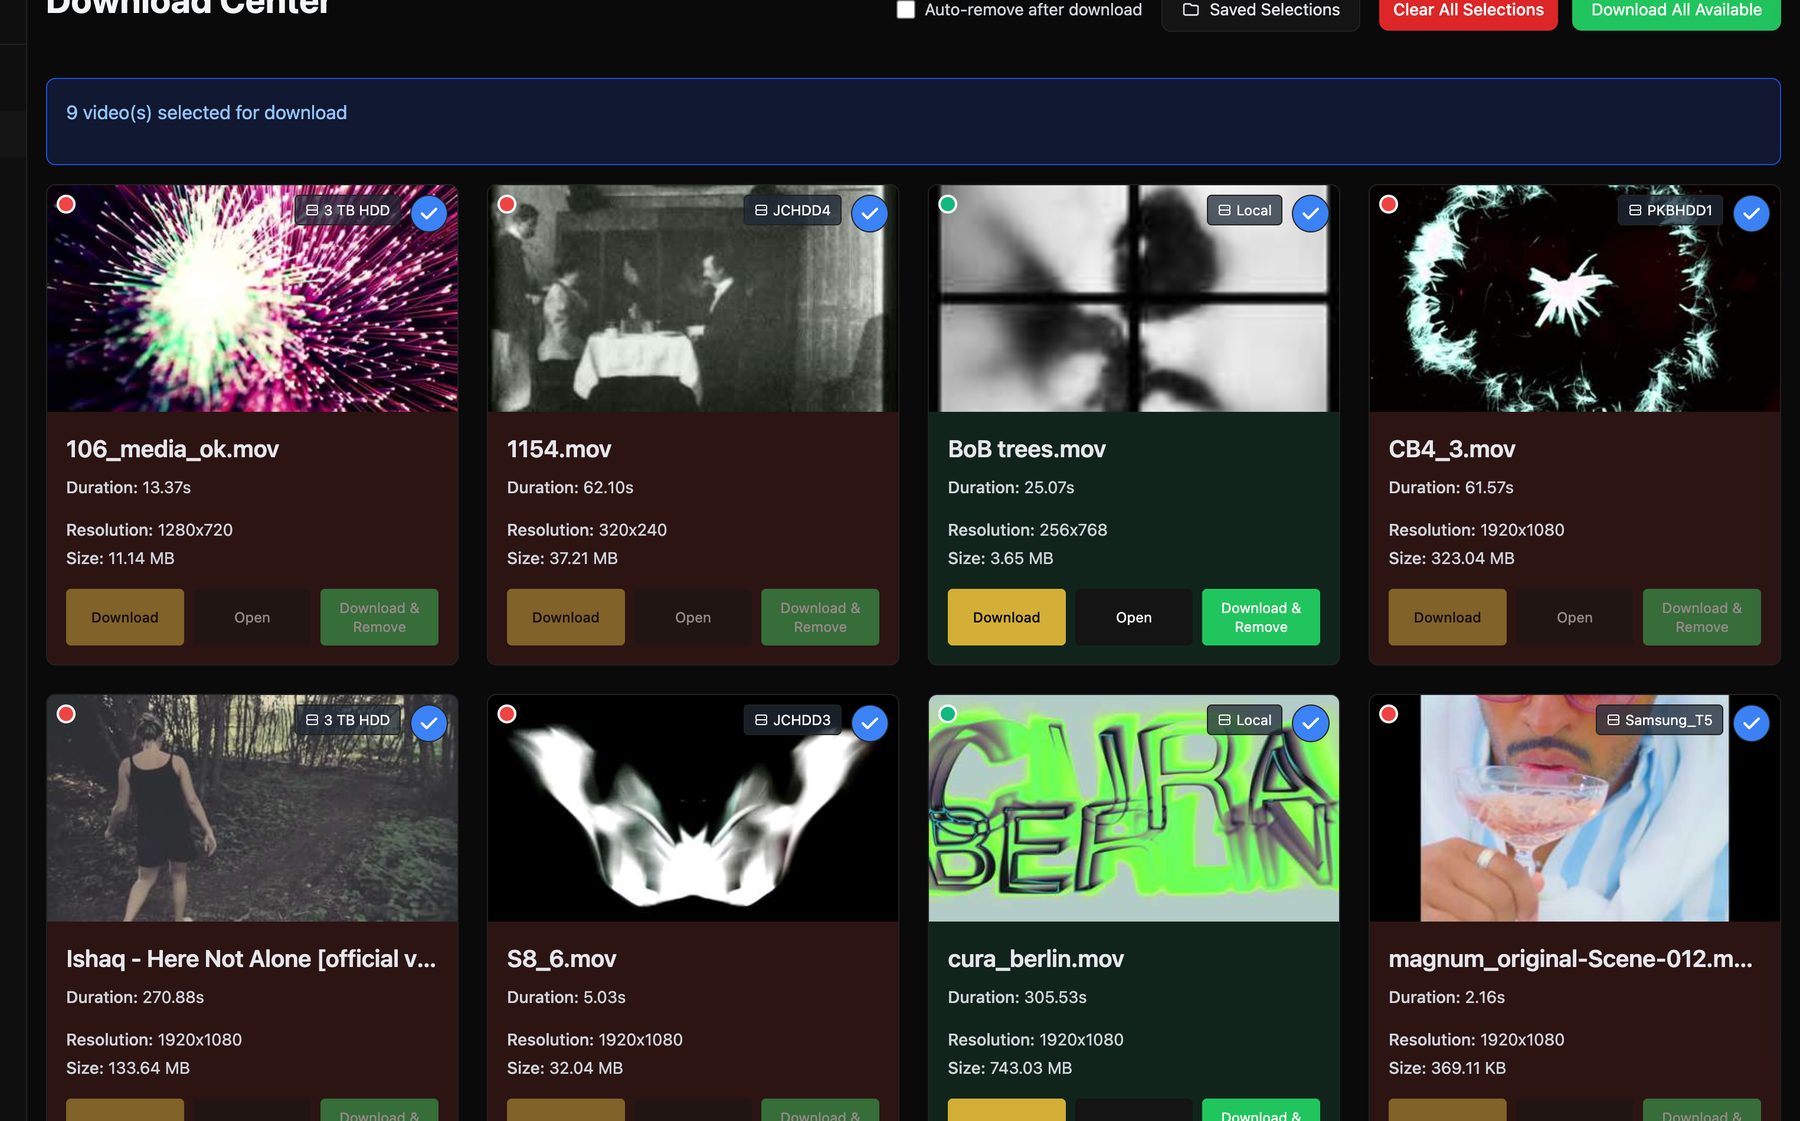Click the JCHDD4 drive badge on 1154.mov
This screenshot has width=1800, height=1121.
793,210
